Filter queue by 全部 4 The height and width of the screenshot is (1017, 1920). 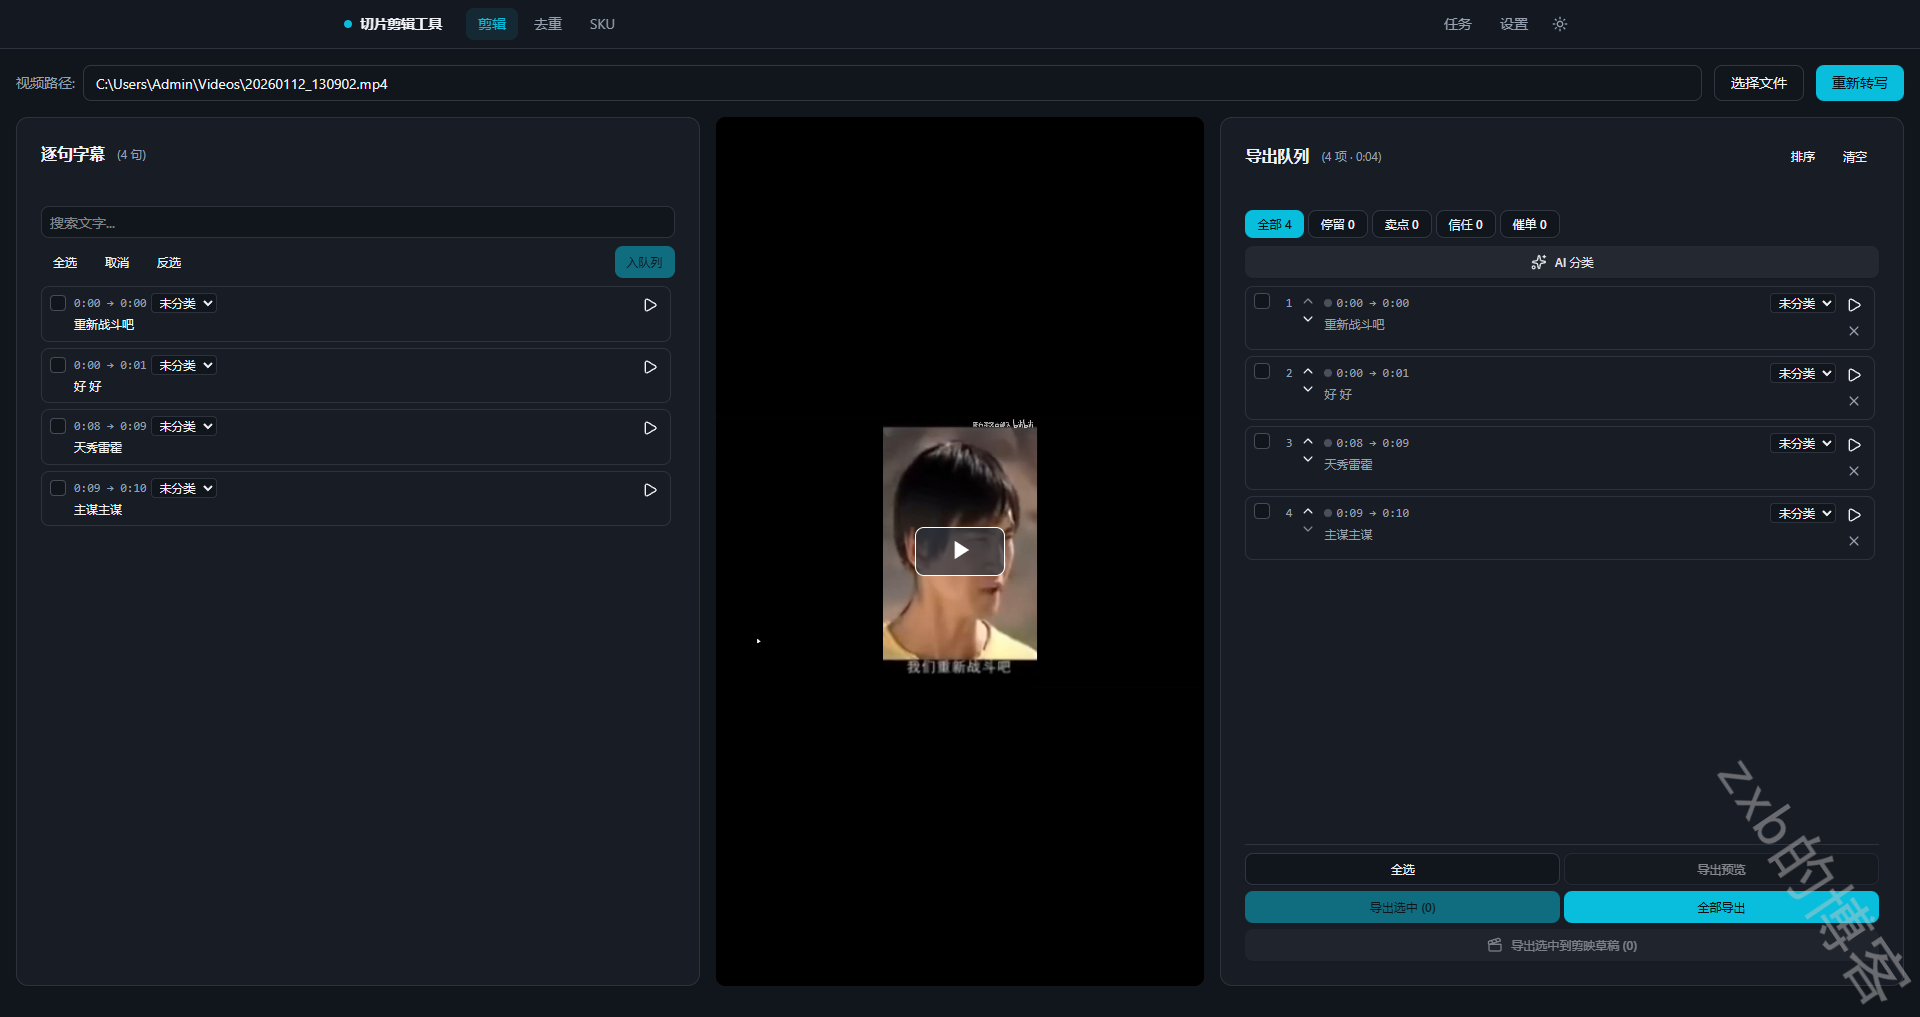[1274, 224]
